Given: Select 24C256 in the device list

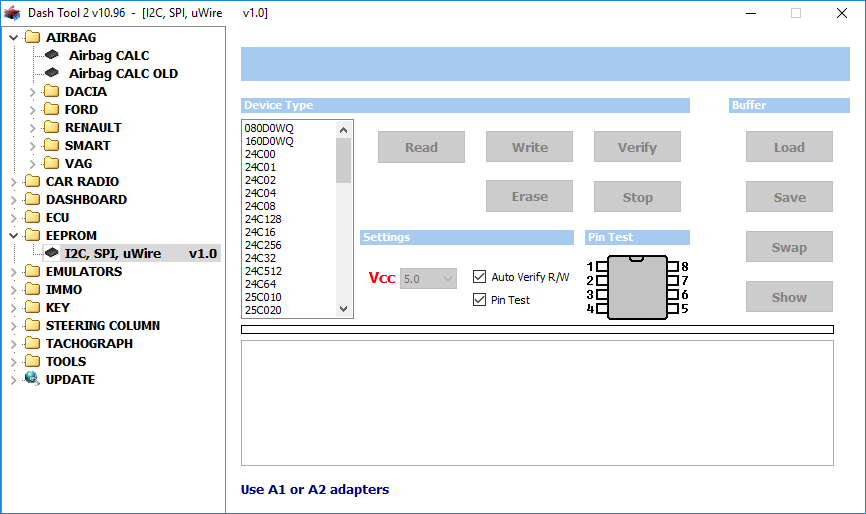Looking at the screenshot, I should pos(263,245).
